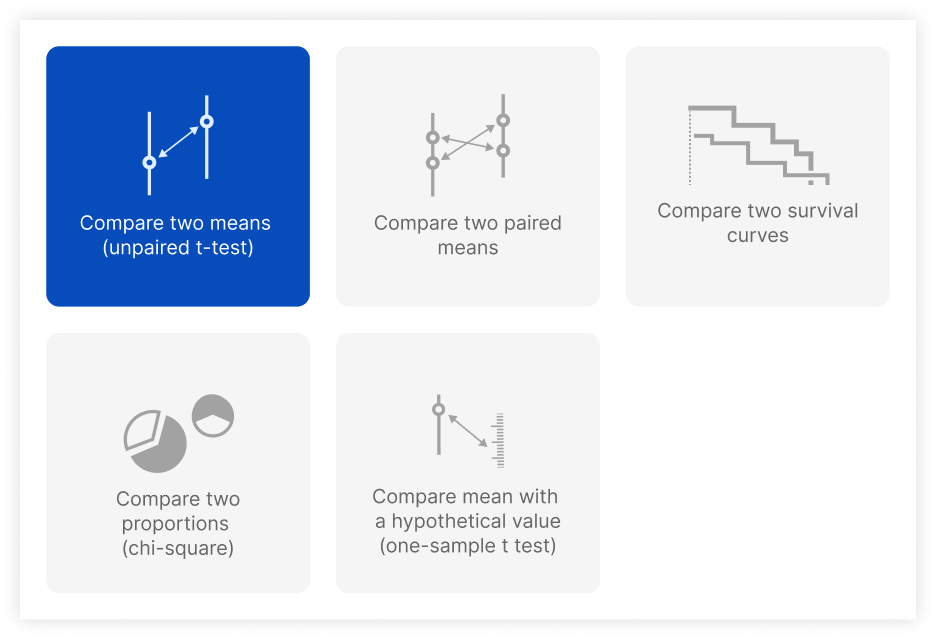Click the 'Compare two paired means' label
936x640 pixels.
467,235
